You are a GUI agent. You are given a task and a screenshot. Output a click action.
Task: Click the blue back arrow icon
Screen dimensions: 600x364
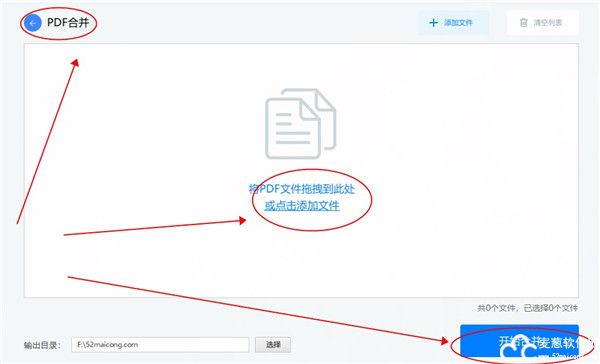tap(33, 23)
